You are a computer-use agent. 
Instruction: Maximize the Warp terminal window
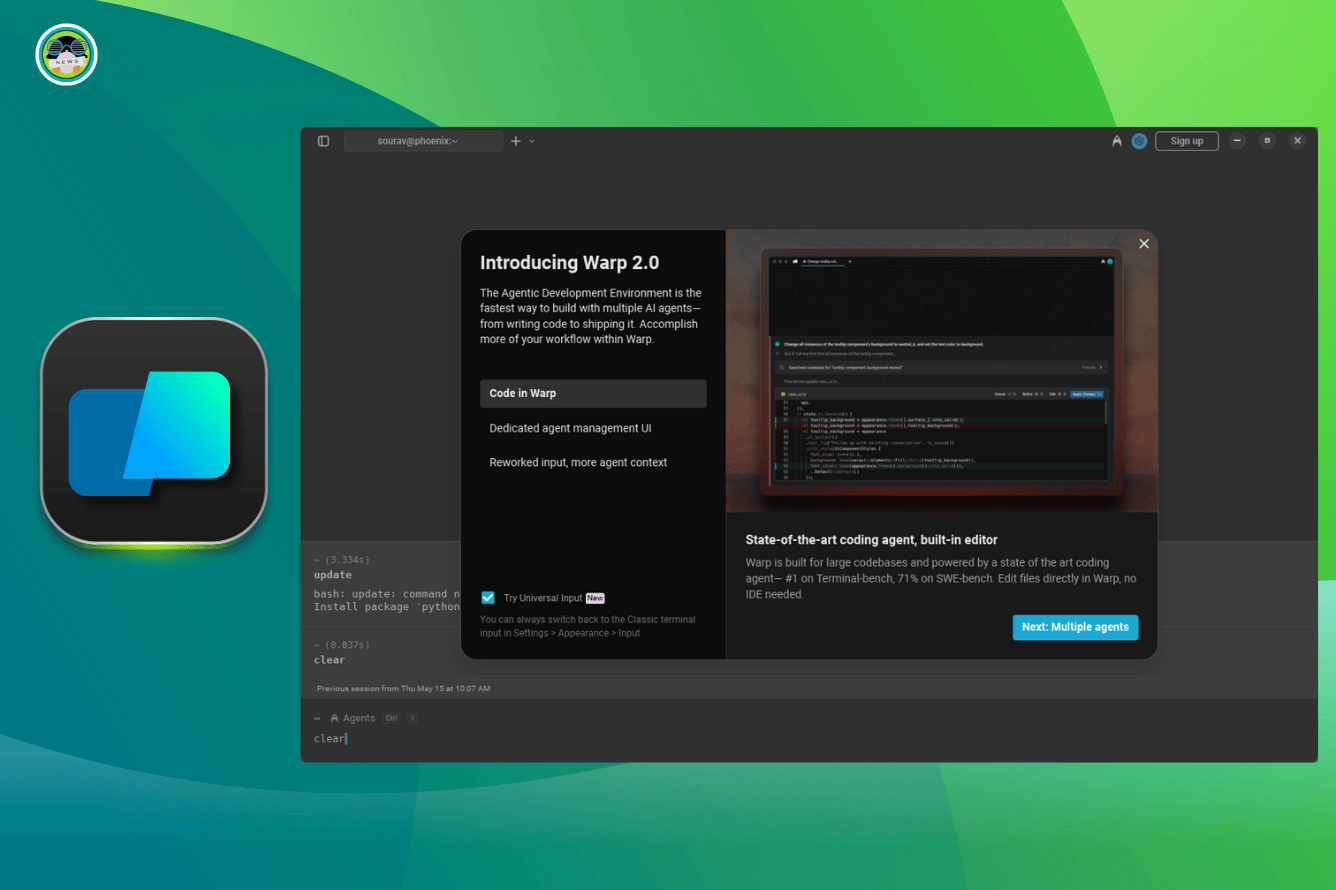pos(1267,141)
